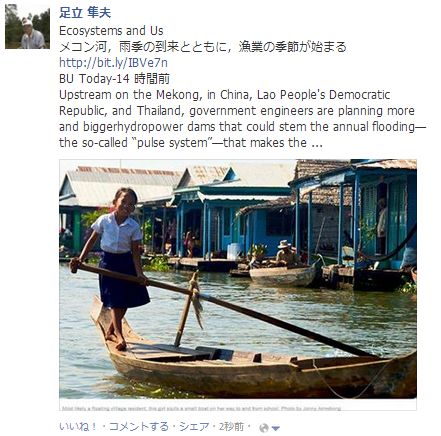Click the man in hat in background boat

pyautogui.click(x=286, y=254)
